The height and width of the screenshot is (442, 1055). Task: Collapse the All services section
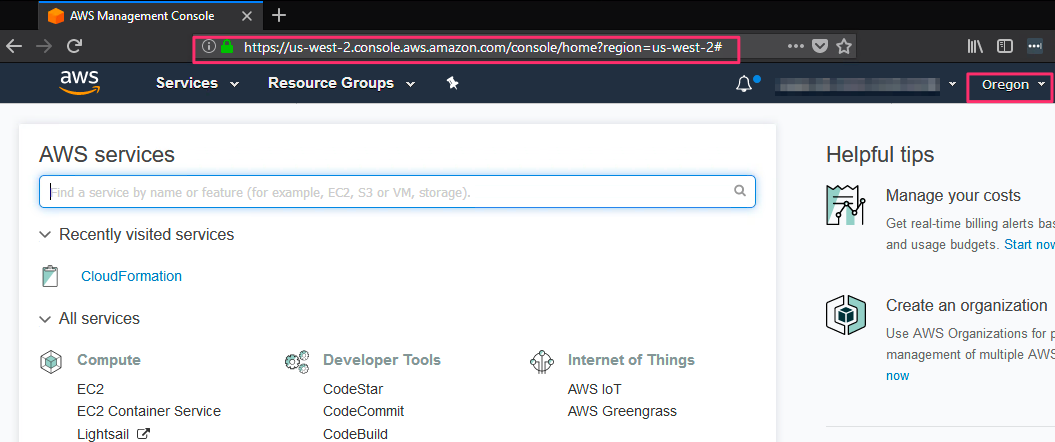pos(45,319)
